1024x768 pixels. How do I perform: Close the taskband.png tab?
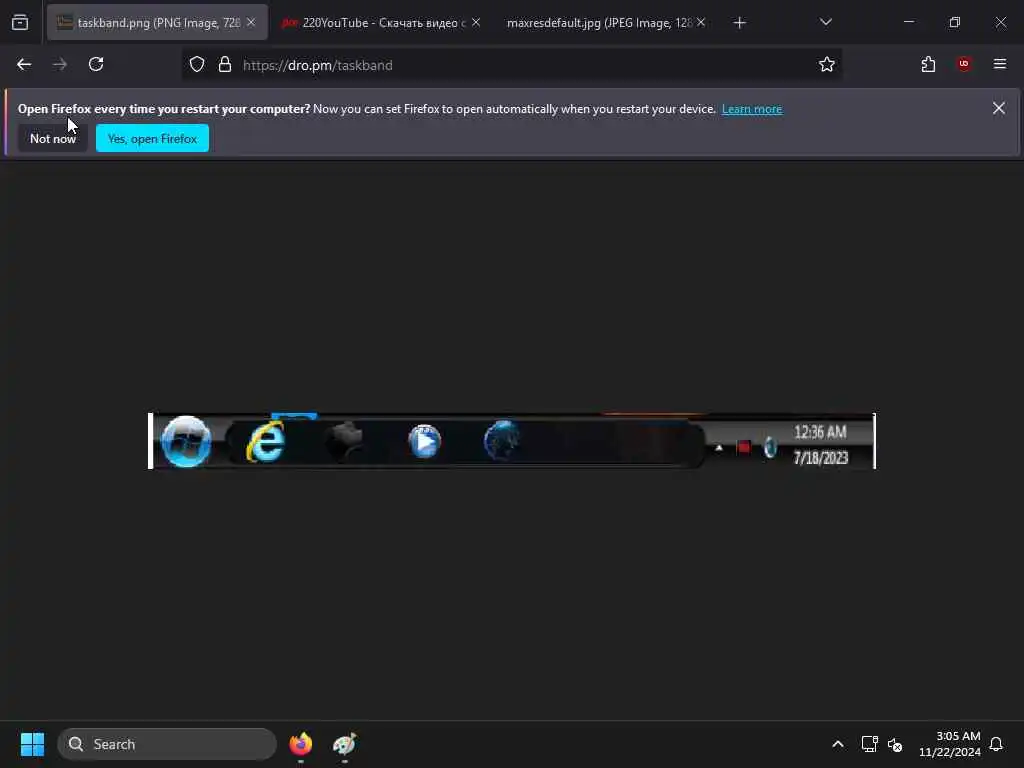pos(251,22)
